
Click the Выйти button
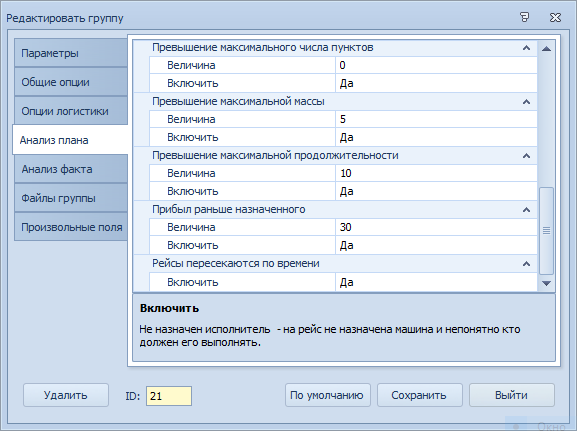[x=511, y=395]
